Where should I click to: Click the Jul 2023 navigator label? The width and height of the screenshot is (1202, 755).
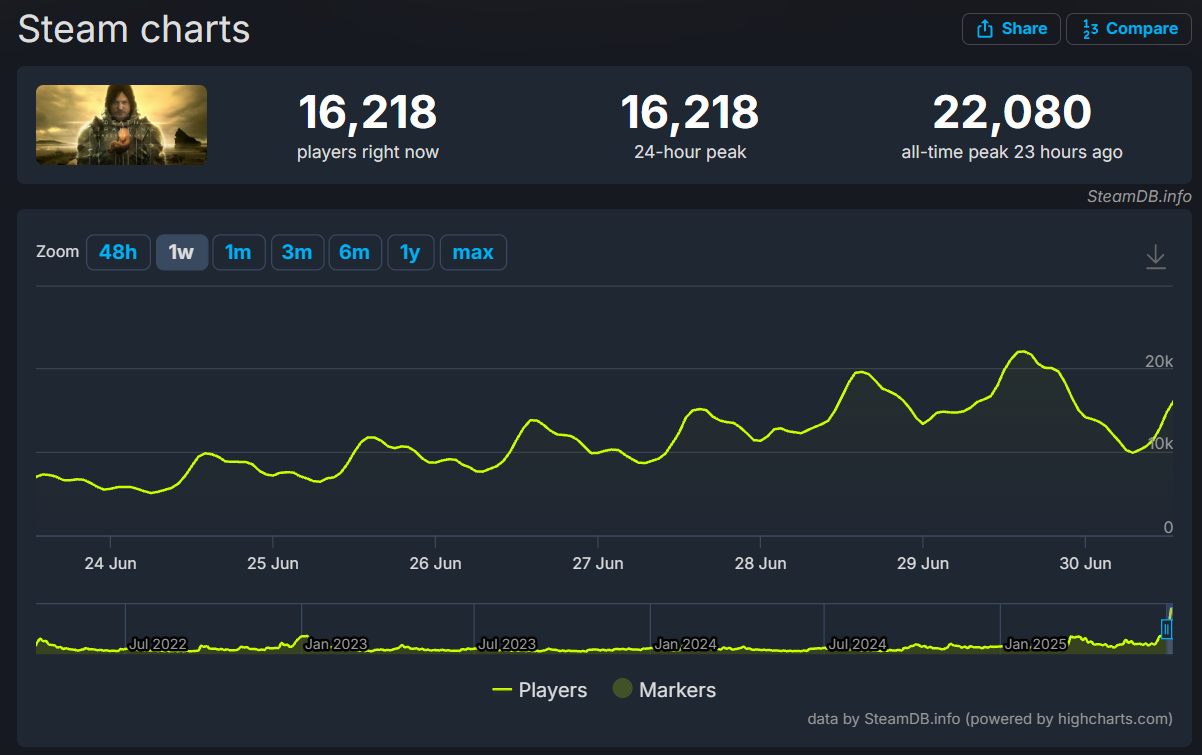[x=507, y=644]
